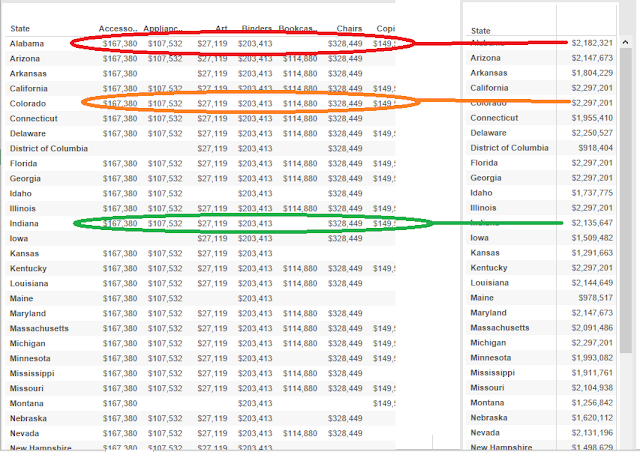The height and width of the screenshot is (452, 640).
Task: Click Missouri total $2,104,938
Action: pos(592,387)
